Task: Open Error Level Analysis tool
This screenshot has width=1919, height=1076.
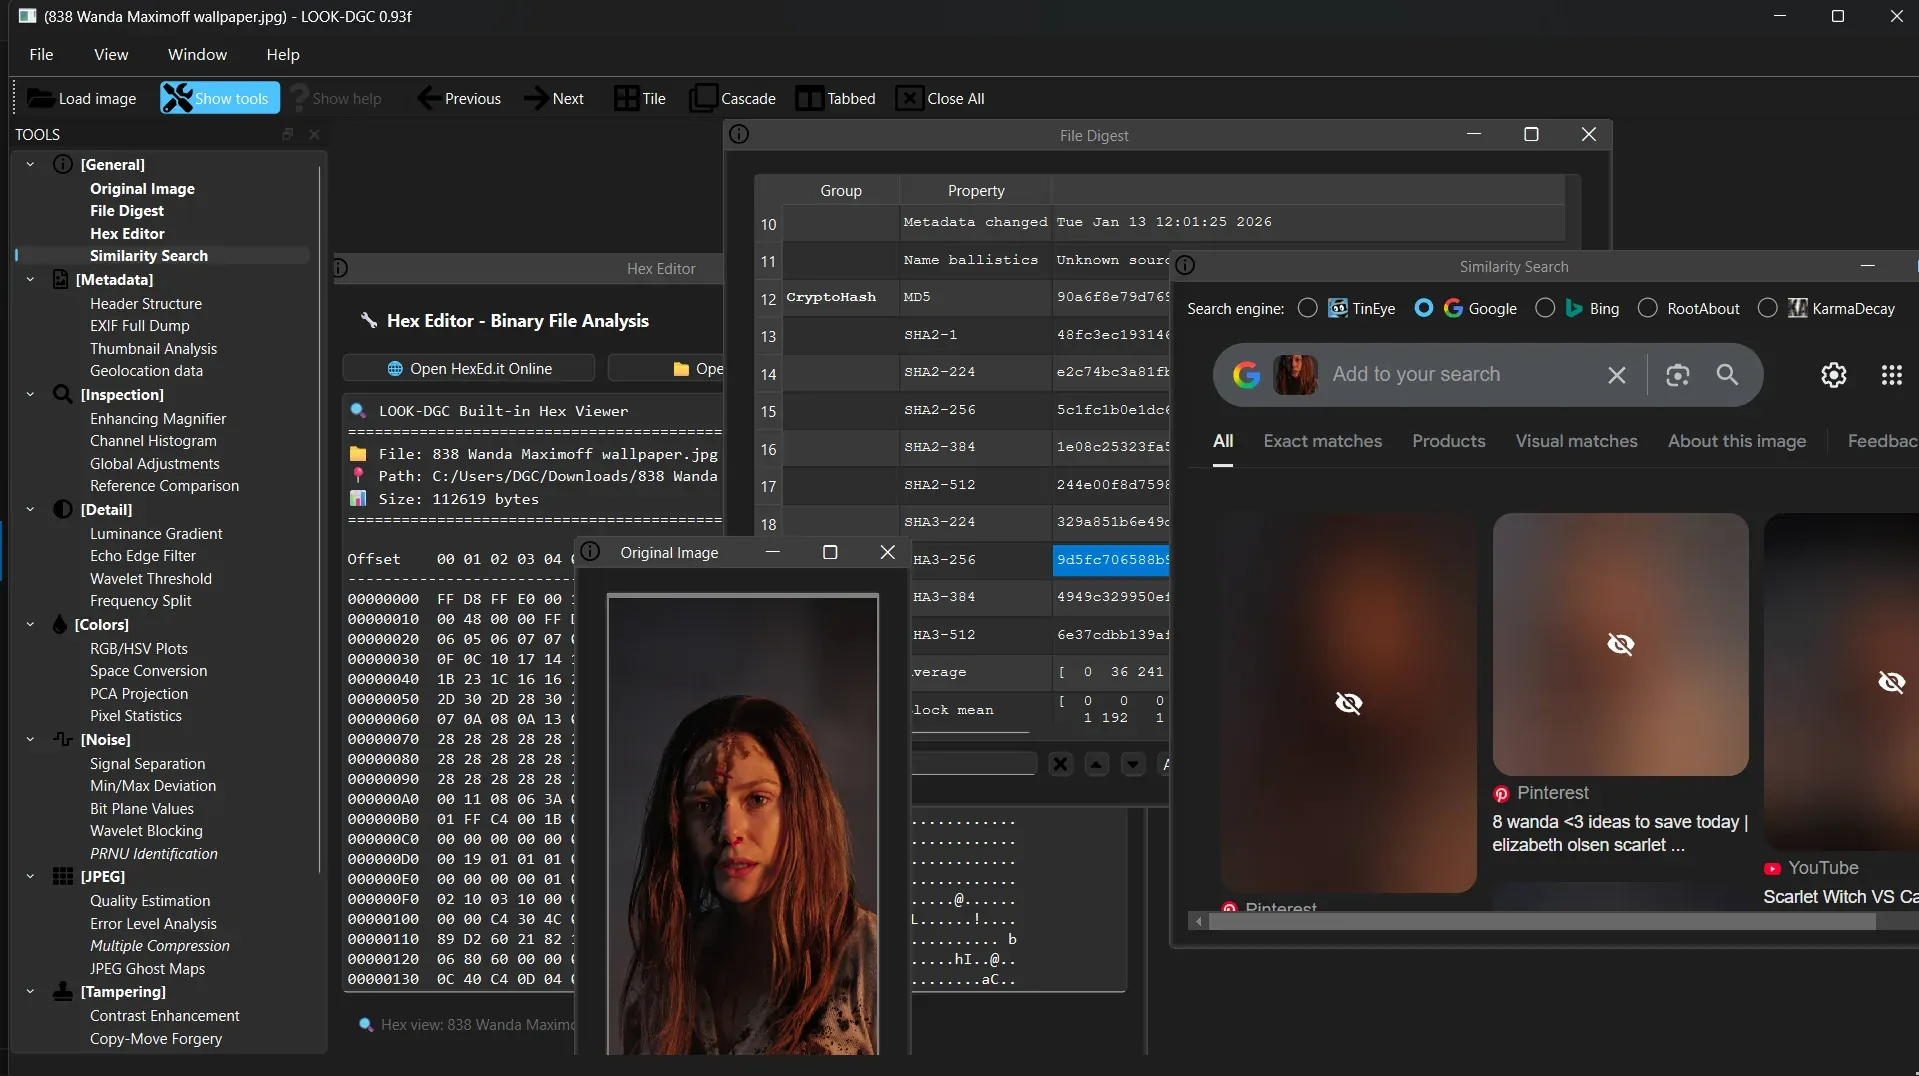Action: click(153, 924)
